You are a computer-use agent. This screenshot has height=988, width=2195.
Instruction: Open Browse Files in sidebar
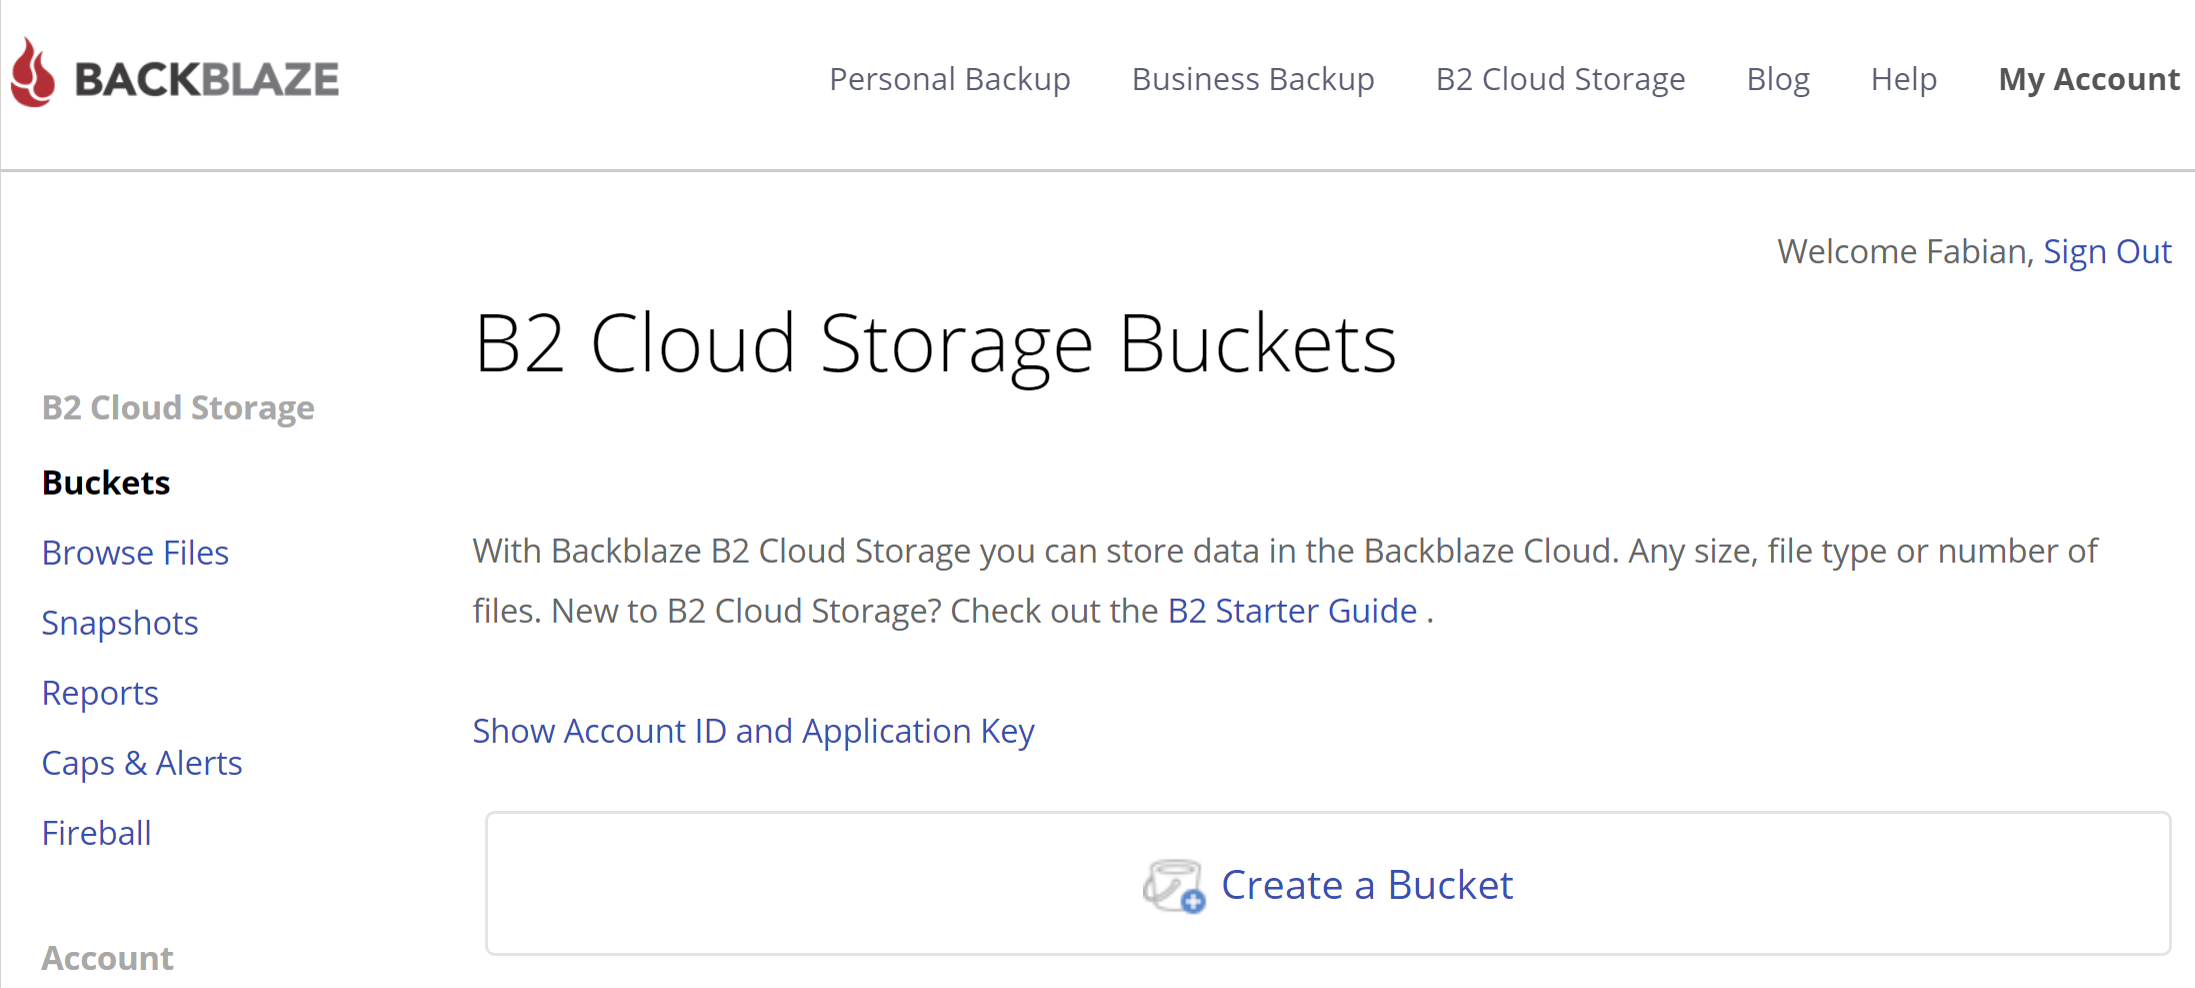[135, 553]
